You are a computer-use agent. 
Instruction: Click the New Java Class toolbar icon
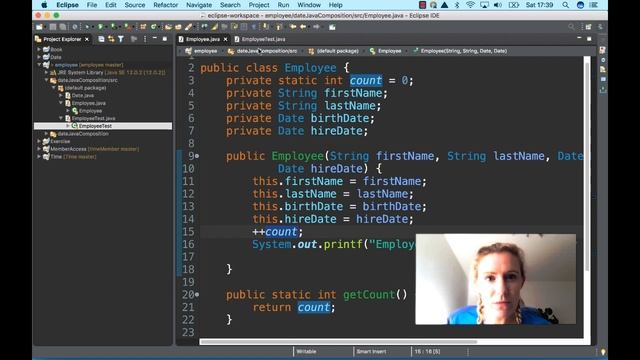point(154,27)
